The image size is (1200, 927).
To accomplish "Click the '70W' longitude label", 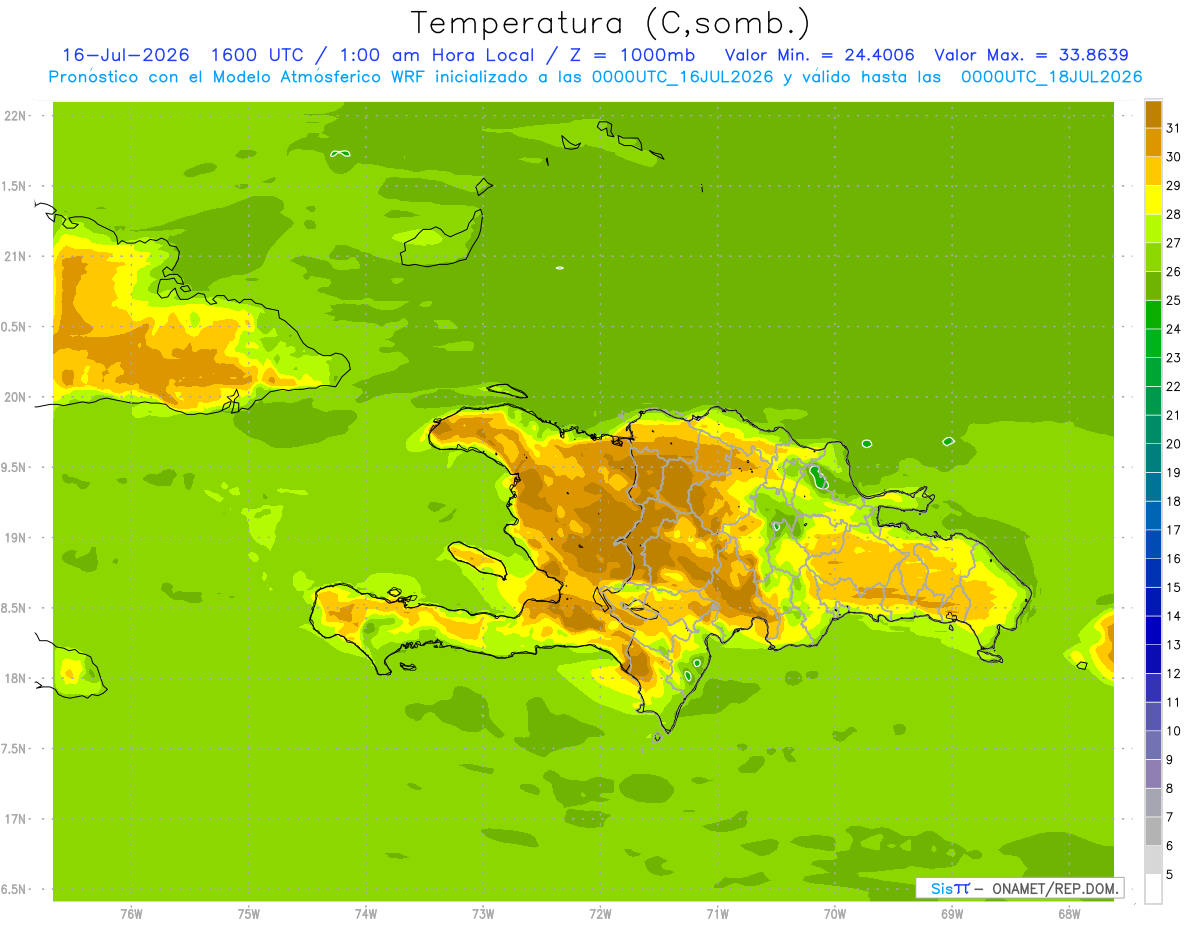I will pyautogui.click(x=835, y=914).
